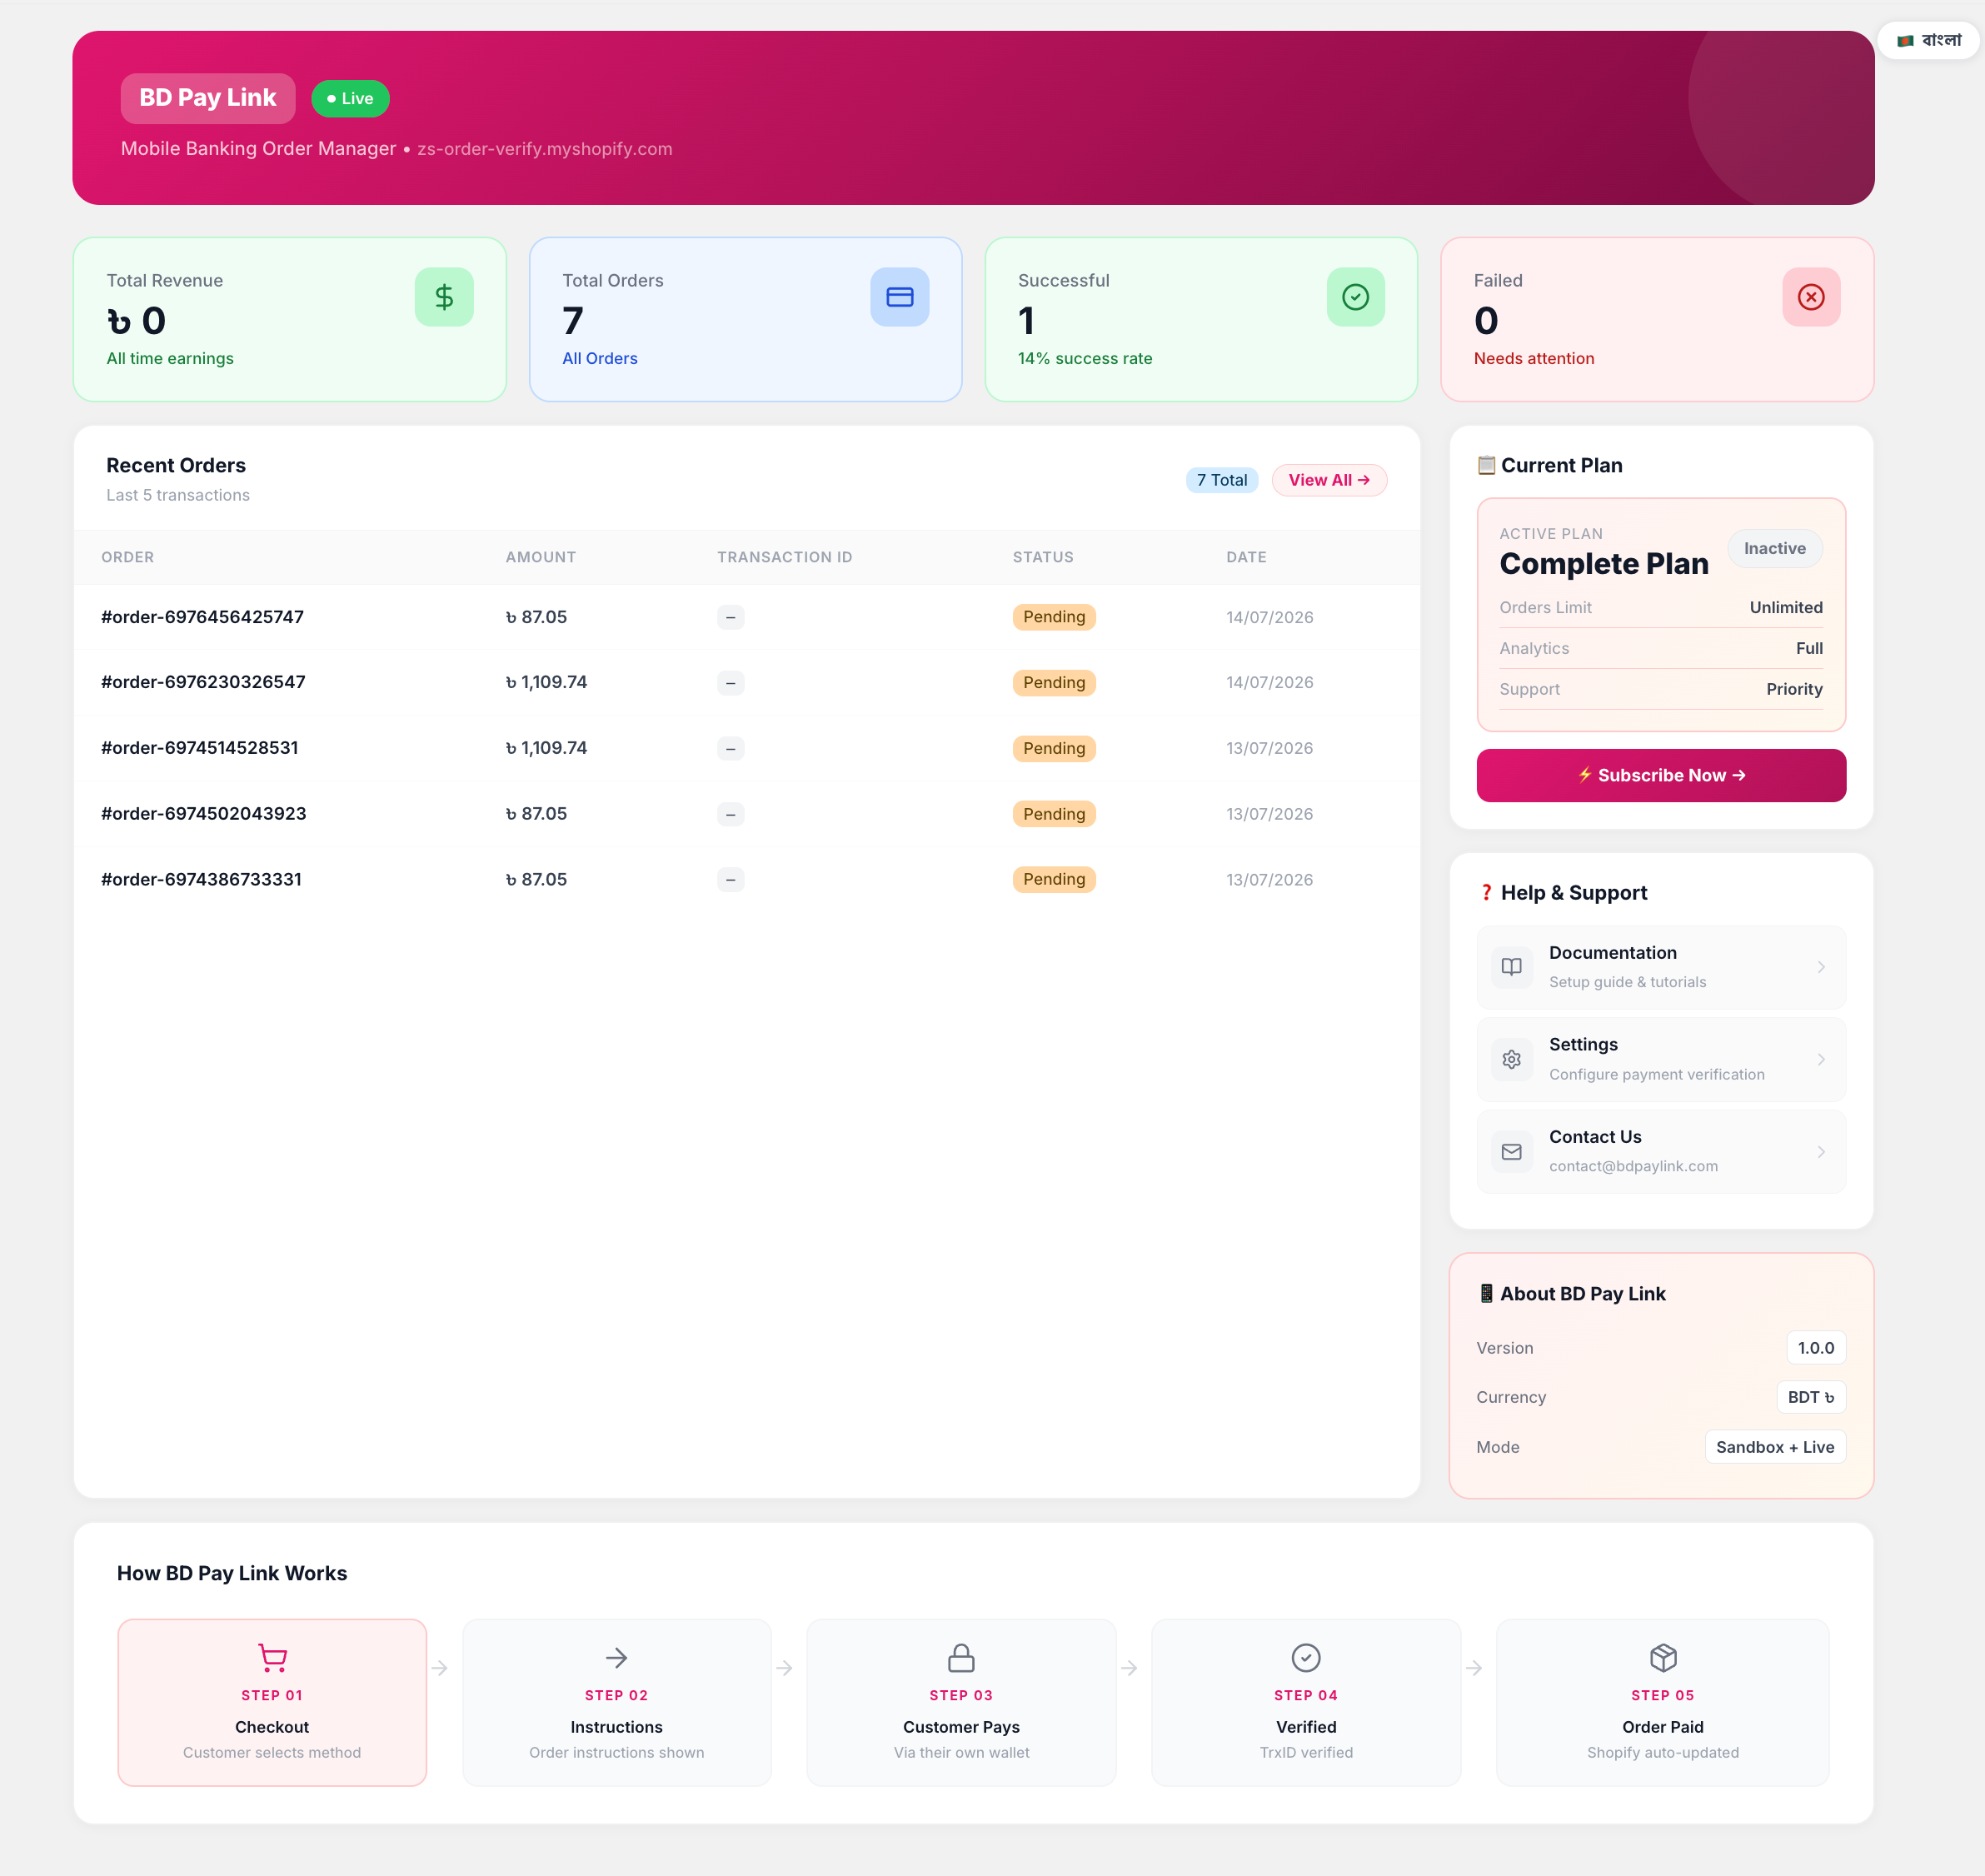Expand Documentation chevron arrow

(x=1821, y=967)
